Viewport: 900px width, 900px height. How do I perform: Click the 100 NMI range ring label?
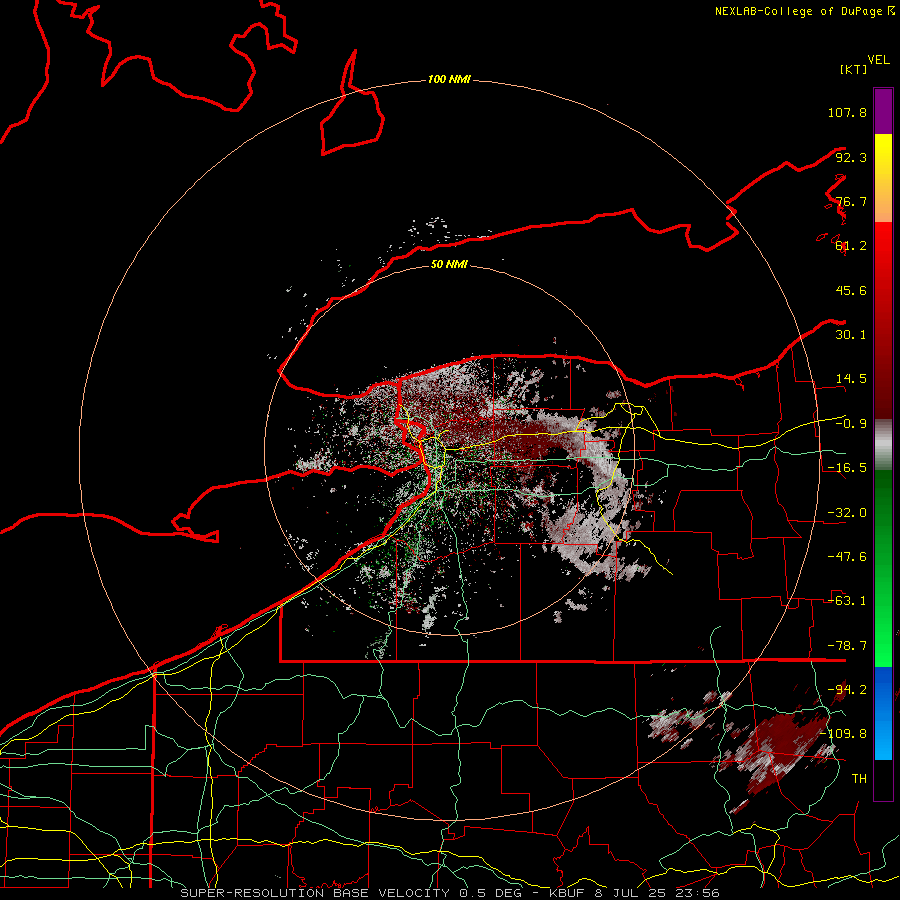(449, 79)
